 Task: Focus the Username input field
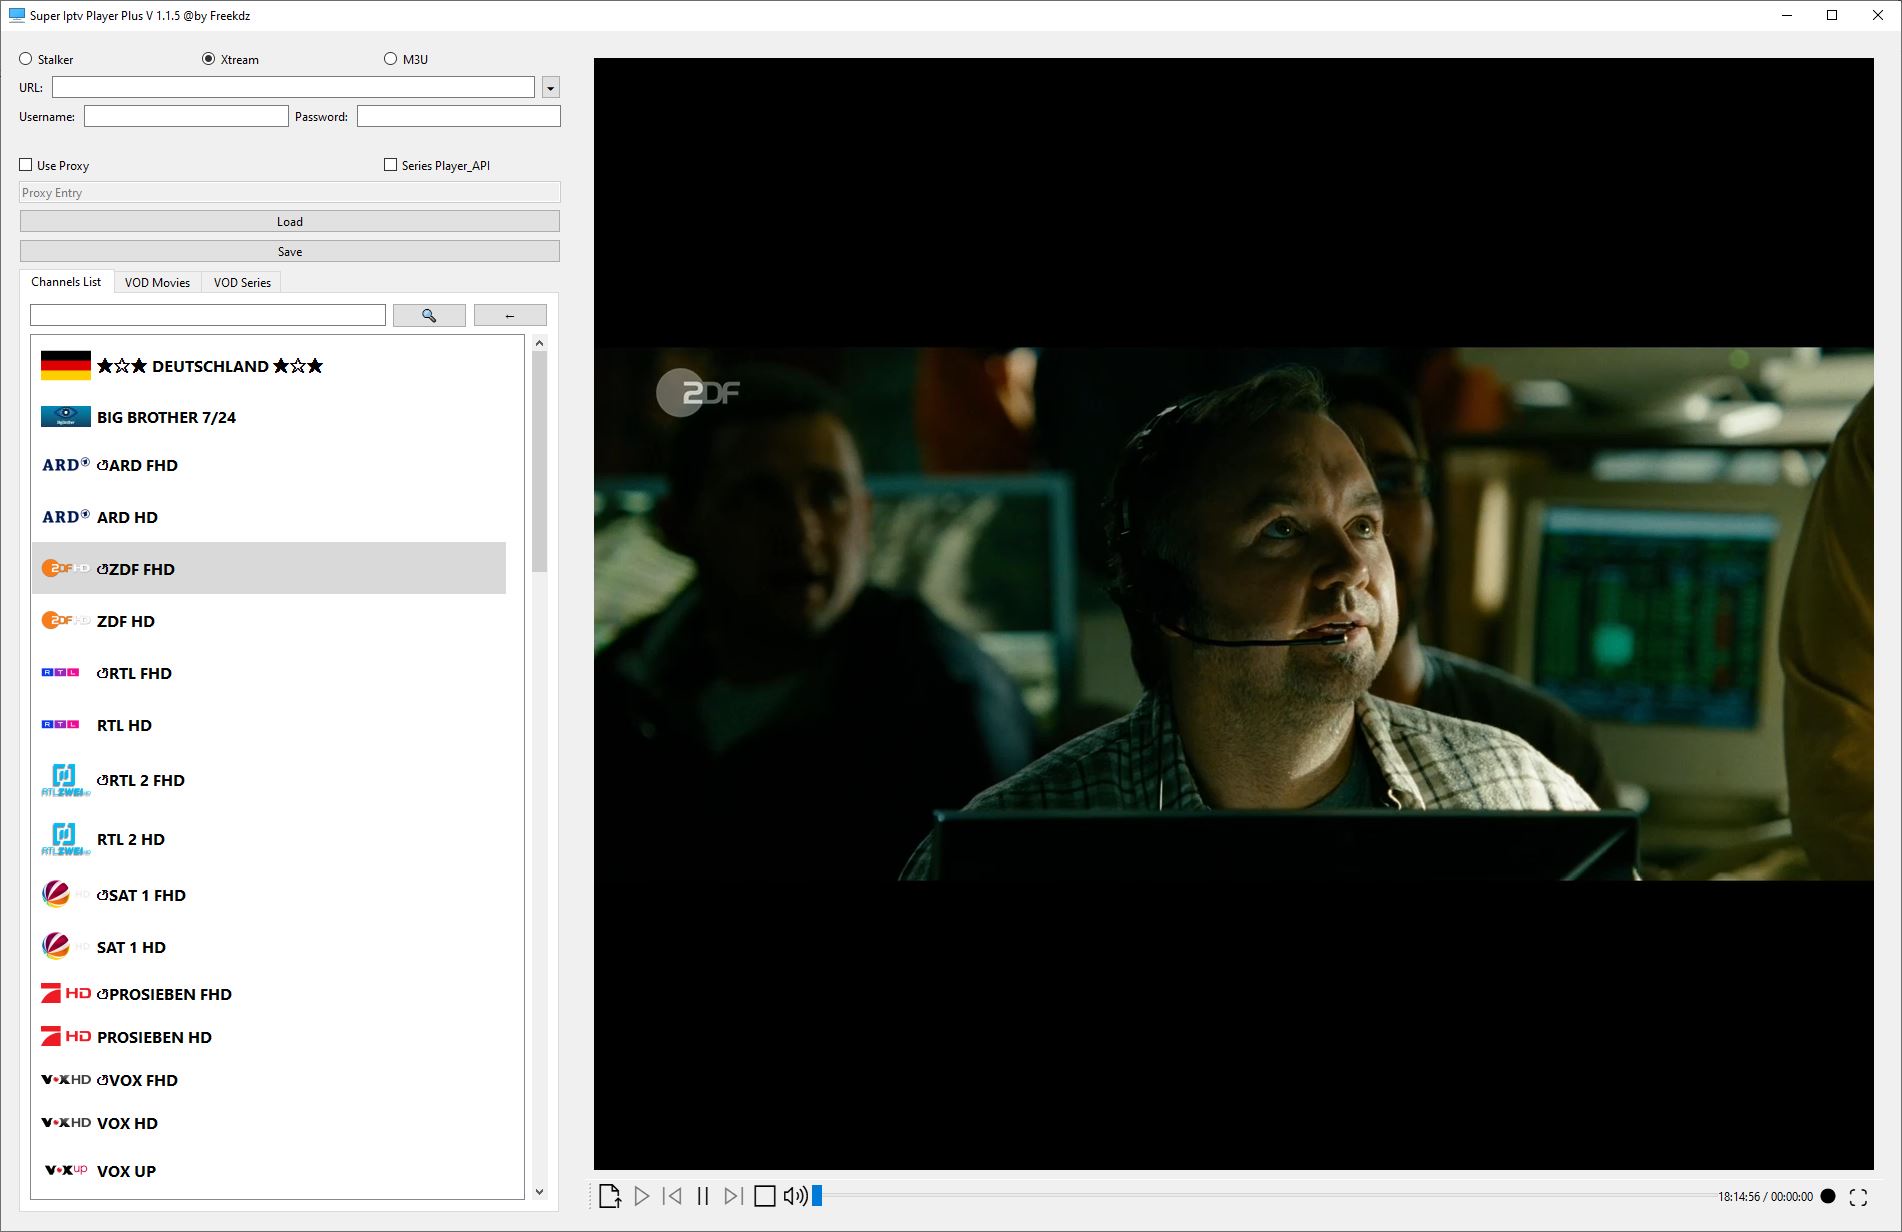186,117
